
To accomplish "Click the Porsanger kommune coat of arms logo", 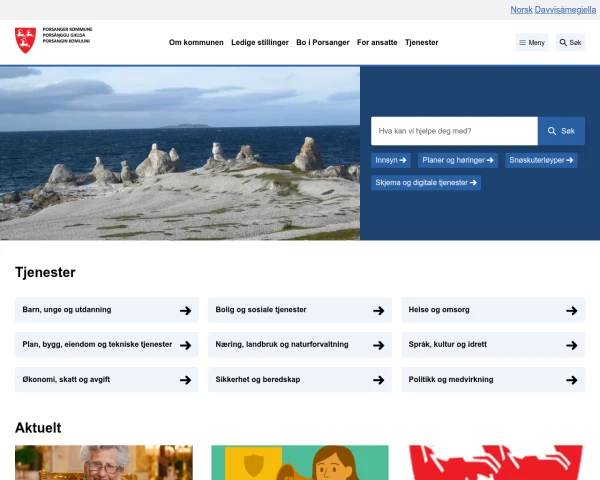I will point(25,40).
